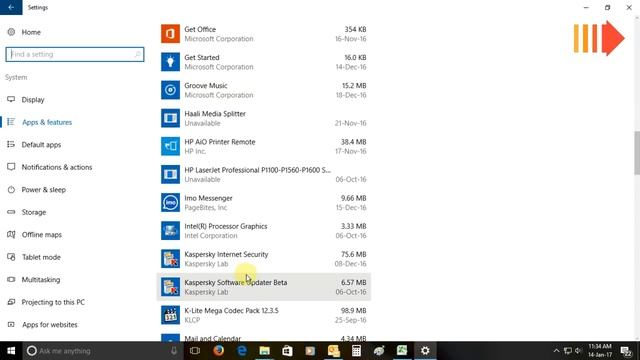Select the Mail and Calendar entry
Viewport: 640px width, 360px height.
(213, 338)
